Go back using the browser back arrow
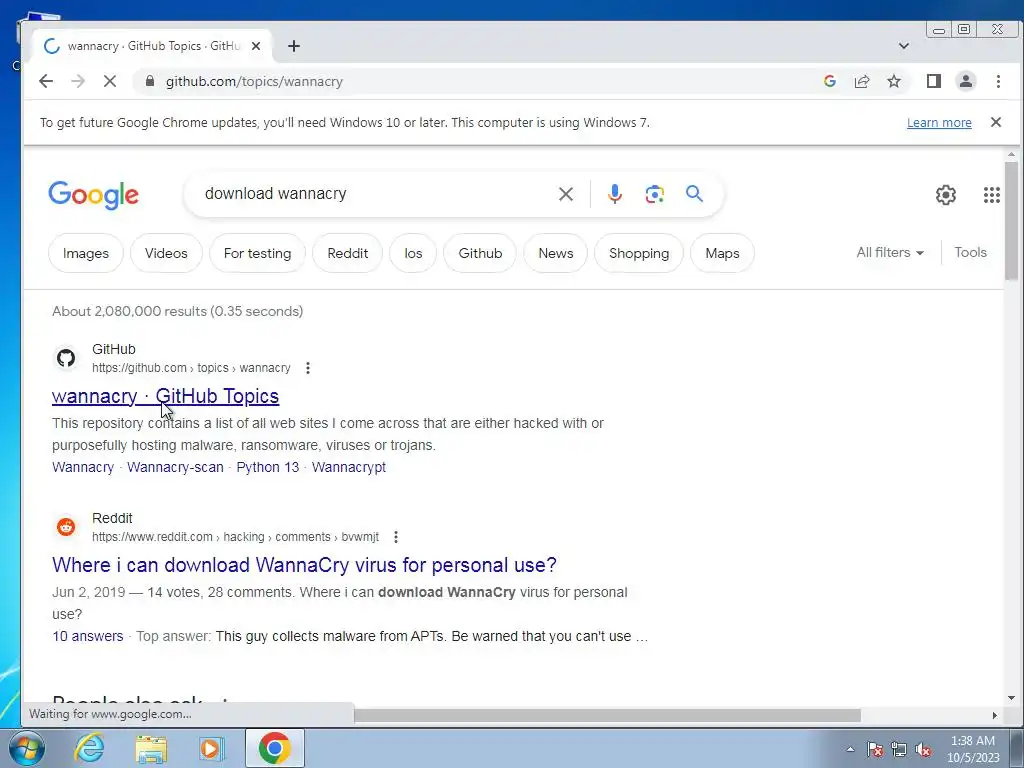 tap(46, 81)
